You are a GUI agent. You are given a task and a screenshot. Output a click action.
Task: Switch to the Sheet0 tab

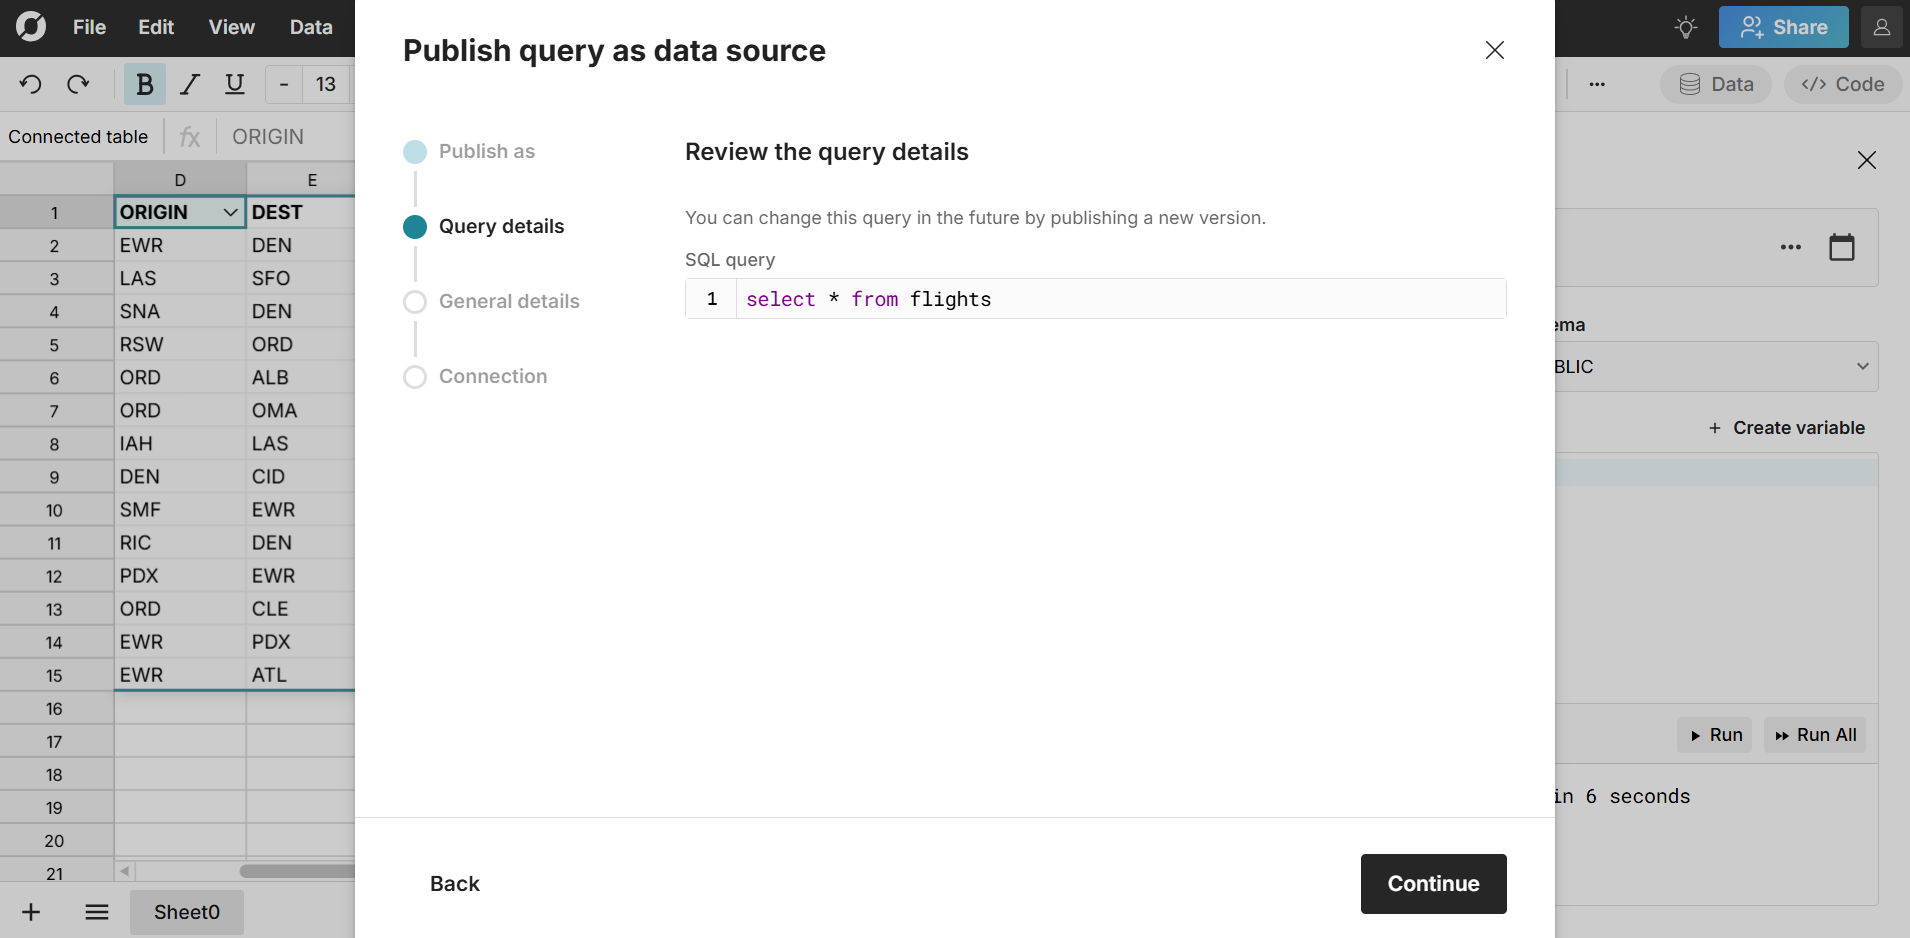click(x=187, y=912)
